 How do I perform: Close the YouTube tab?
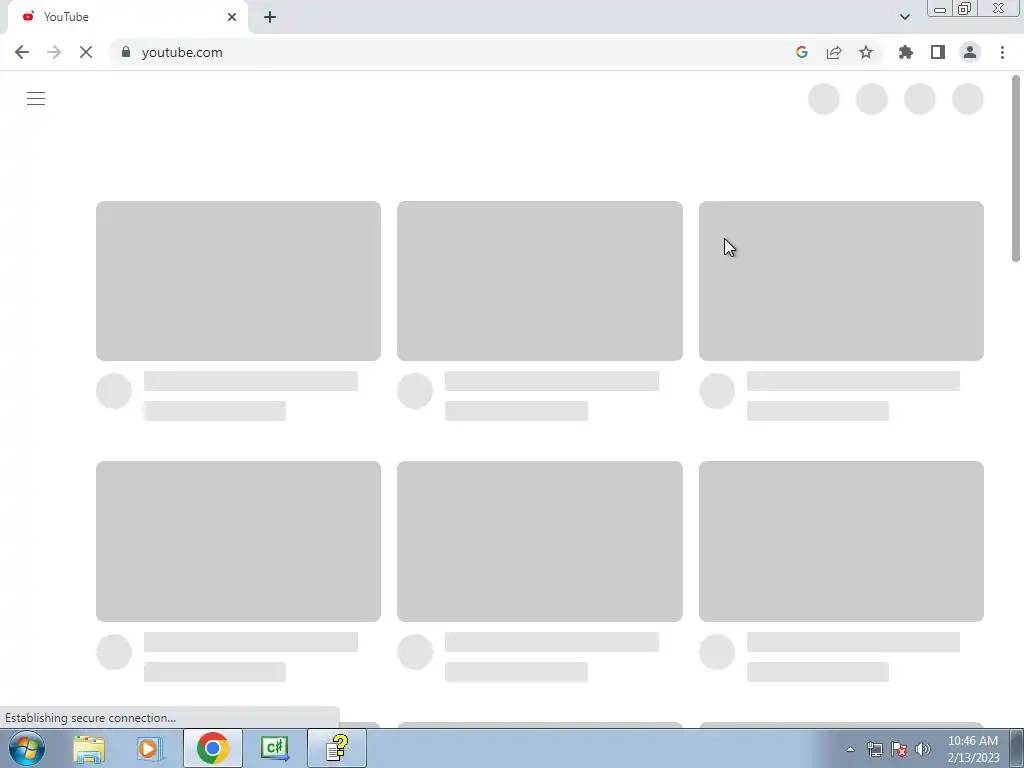coord(232,17)
